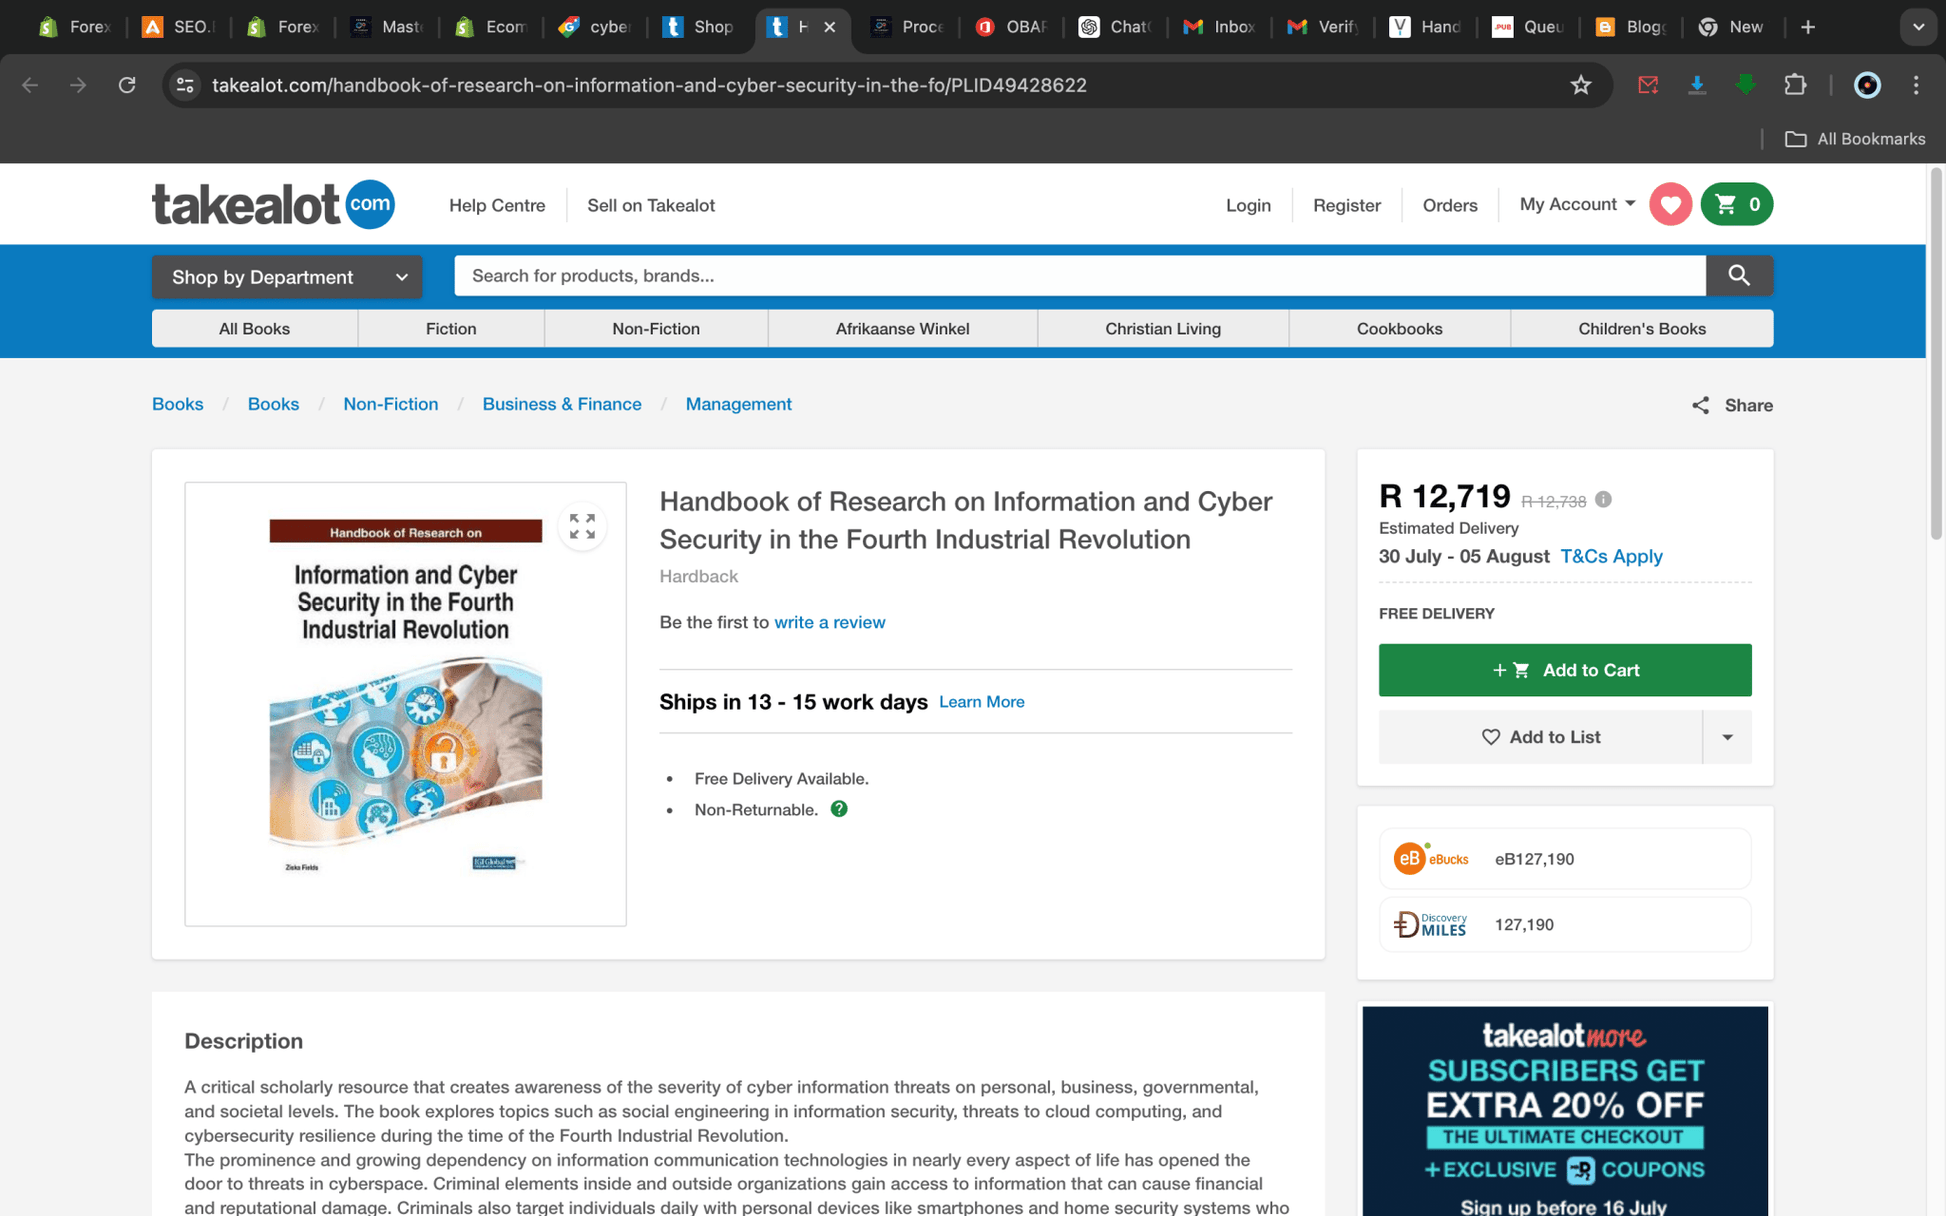The image size is (1946, 1216).
Task: Click the Register link
Action: [x=1346, y=205]
